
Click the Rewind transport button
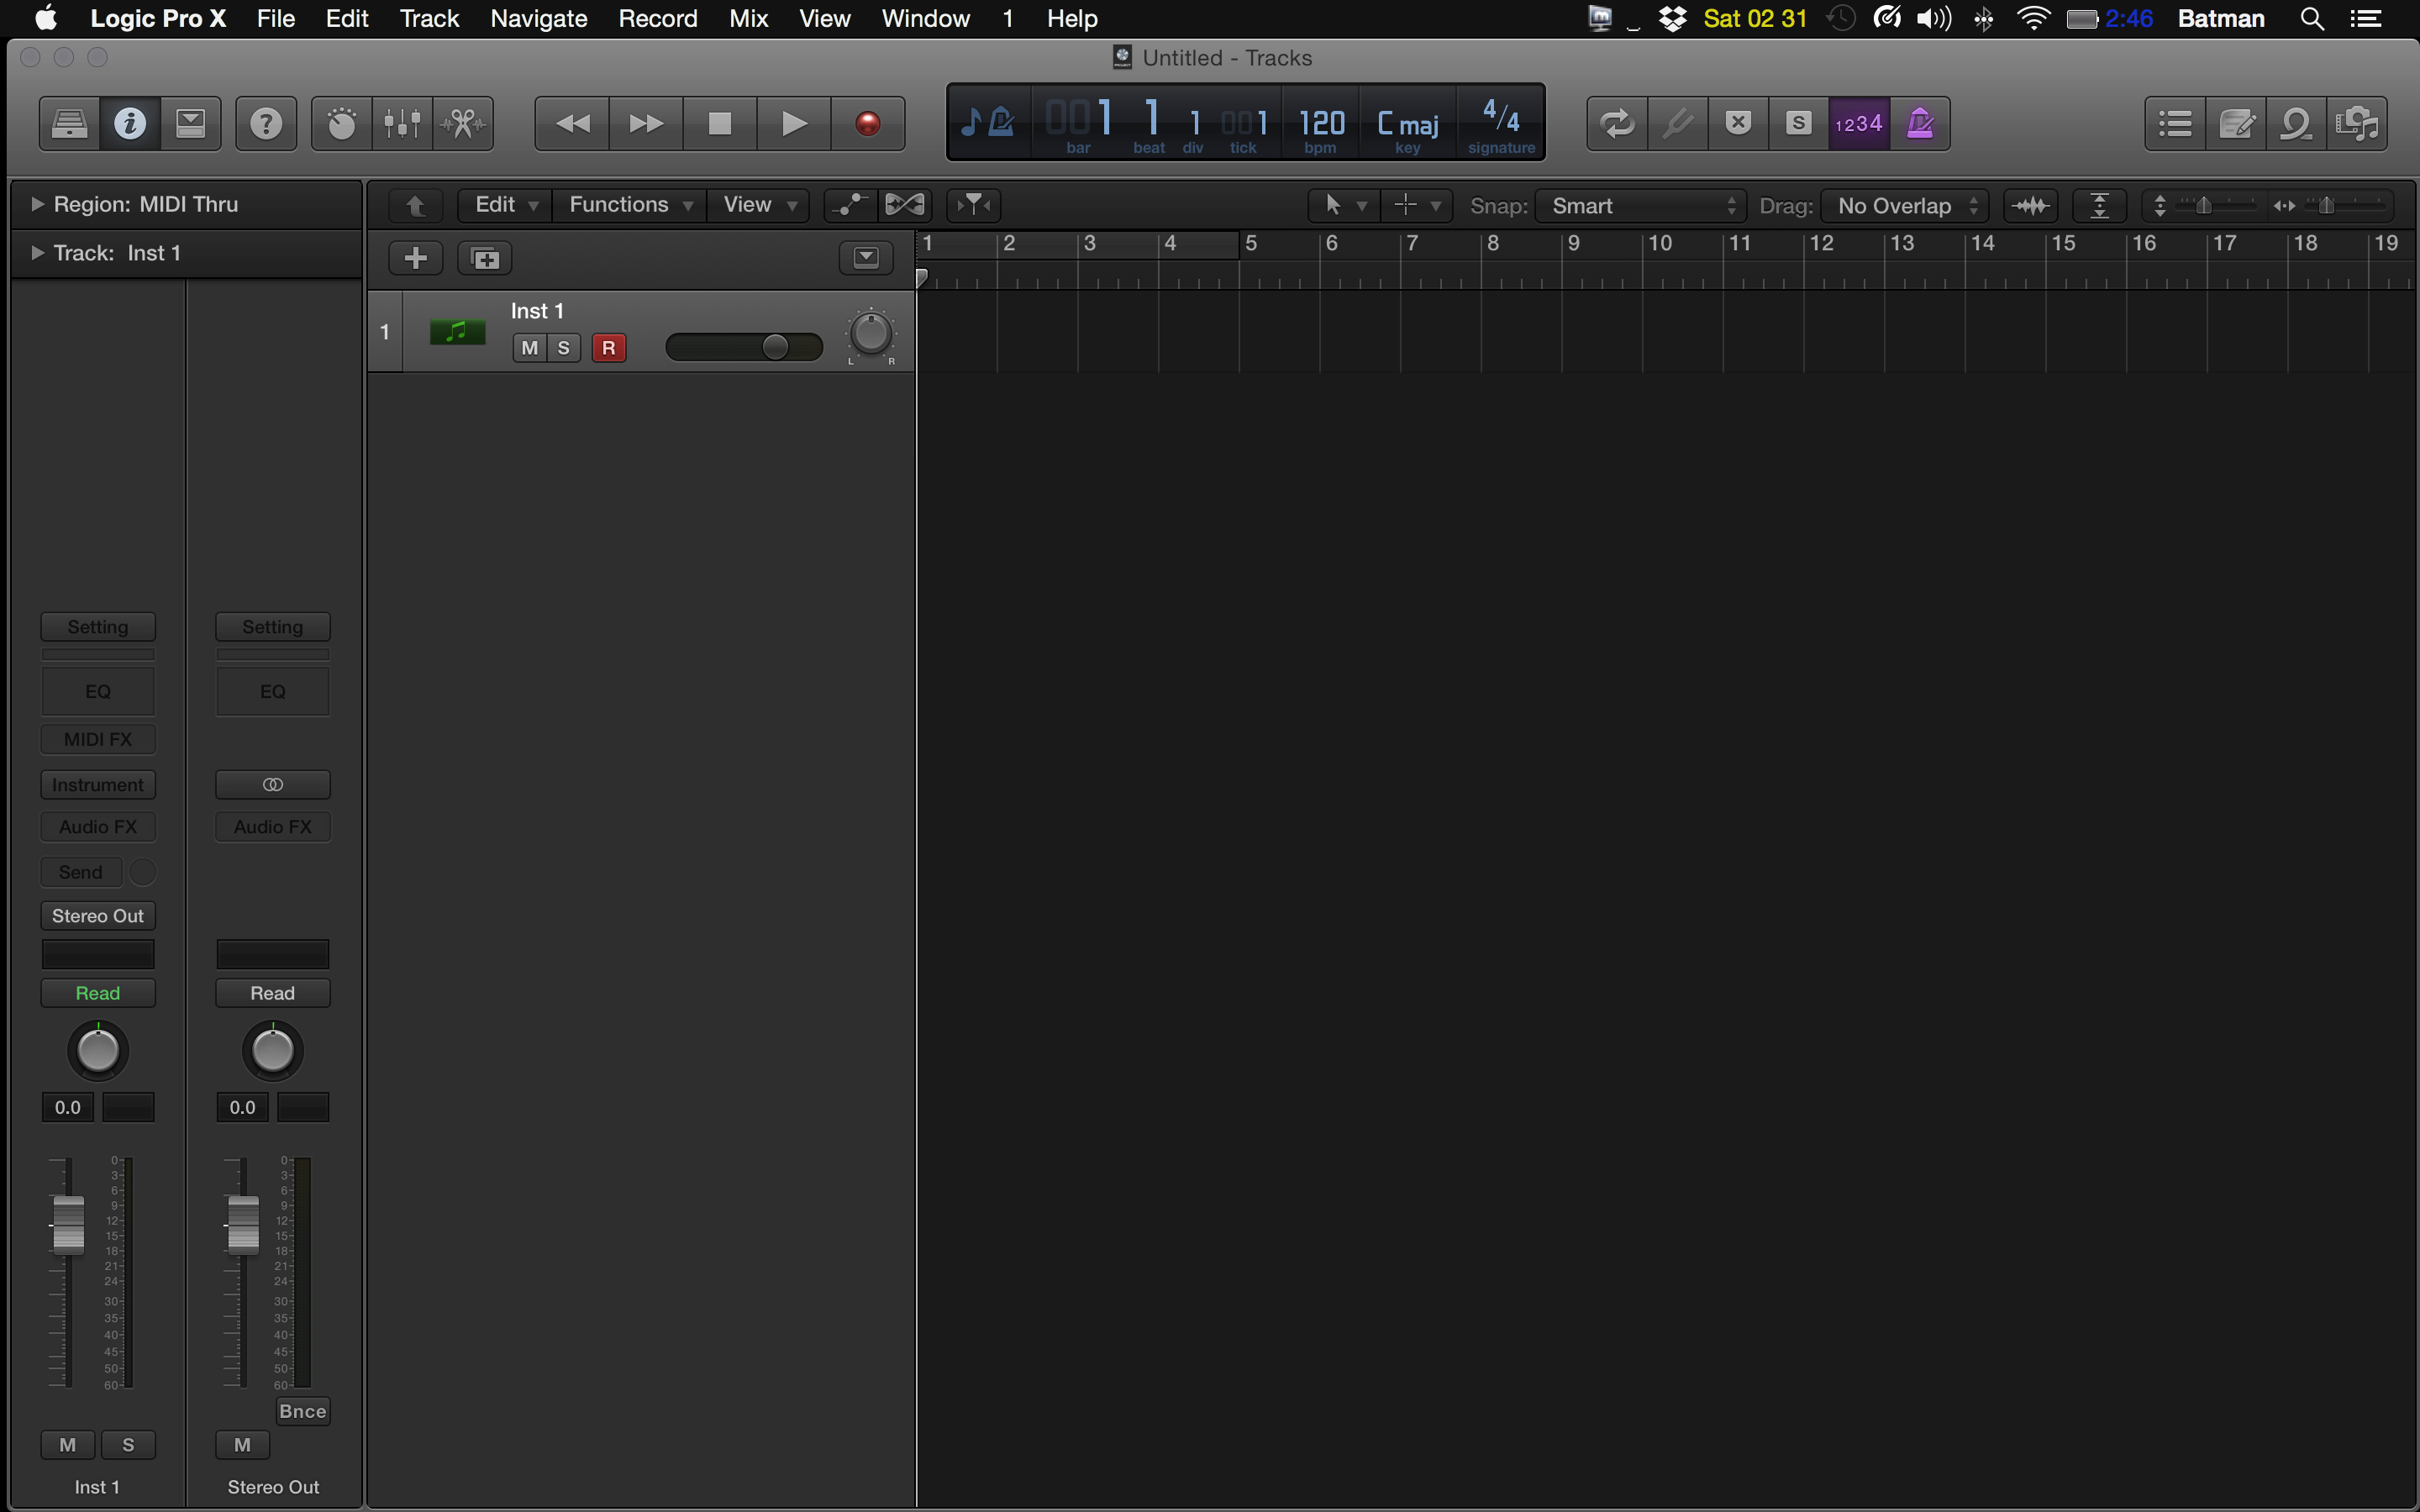click(x=572, y=124)
